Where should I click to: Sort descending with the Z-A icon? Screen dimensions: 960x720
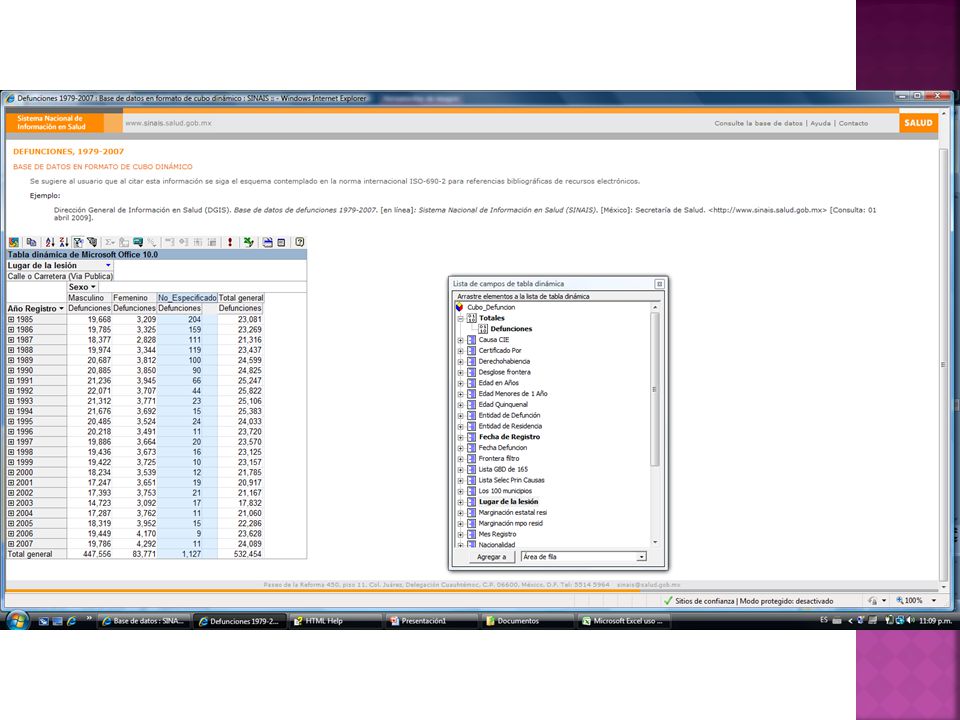click(x=64, y=242)
